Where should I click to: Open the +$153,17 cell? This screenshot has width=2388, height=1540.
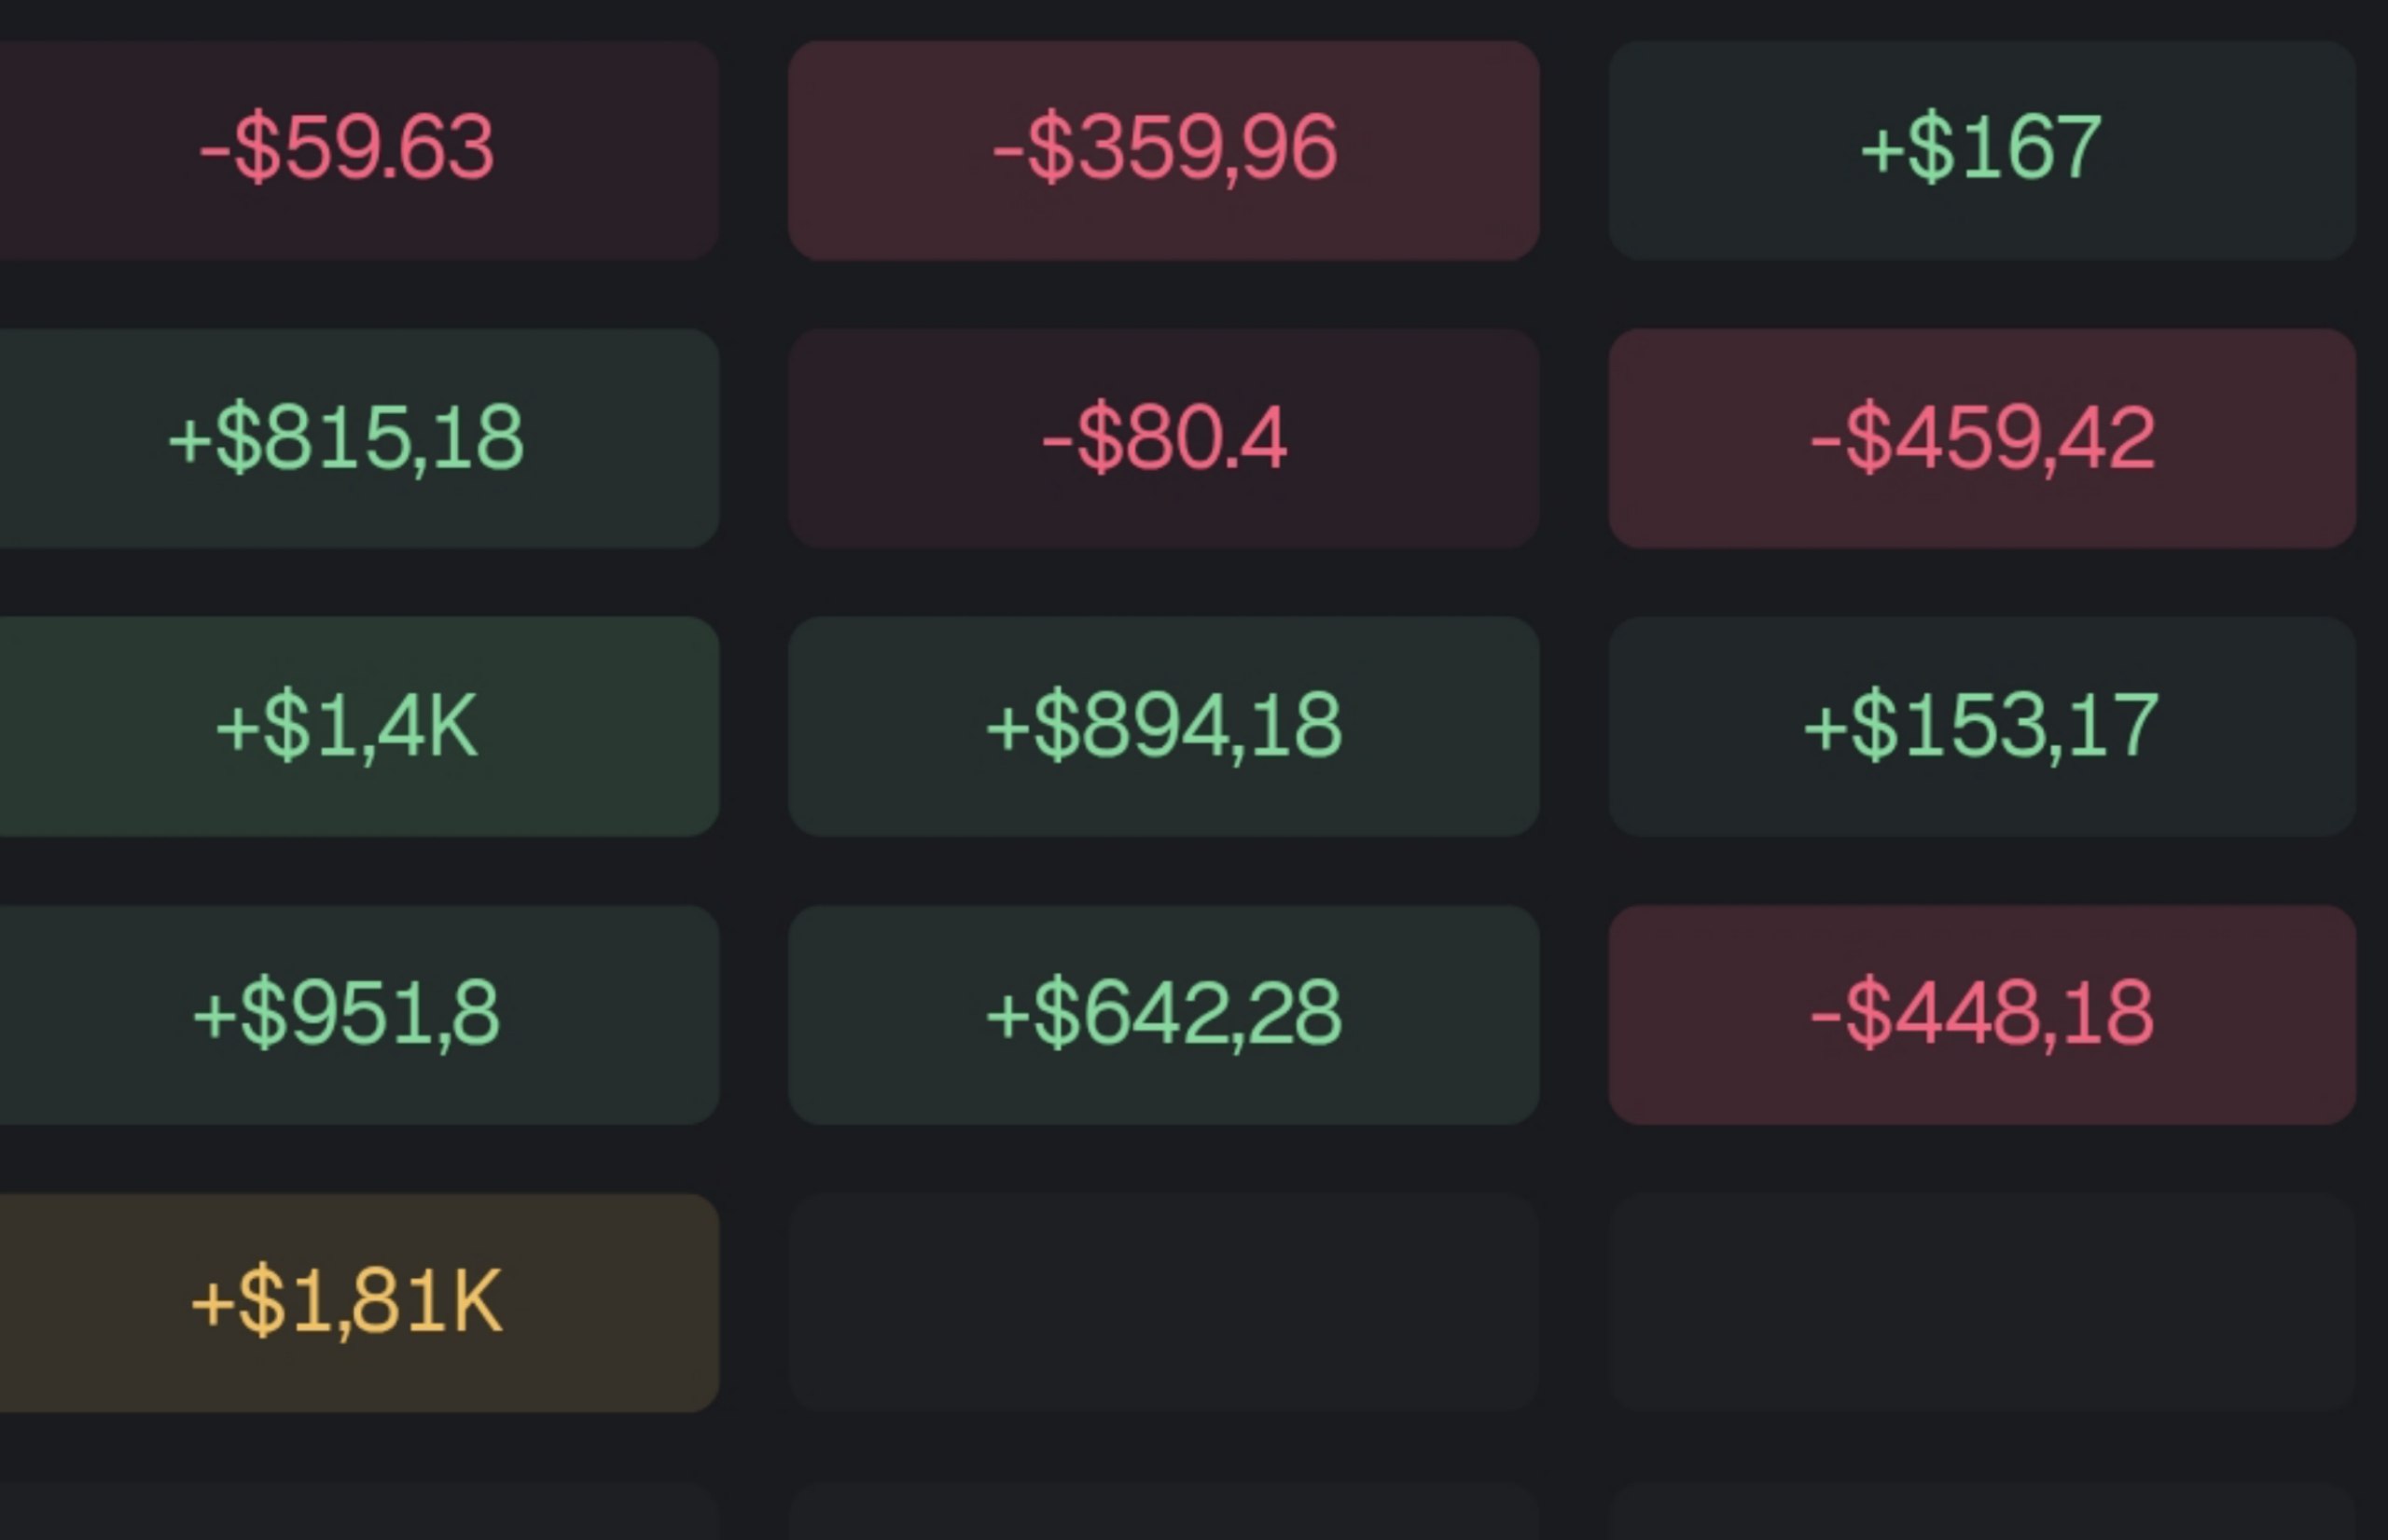pos(1982,726)
